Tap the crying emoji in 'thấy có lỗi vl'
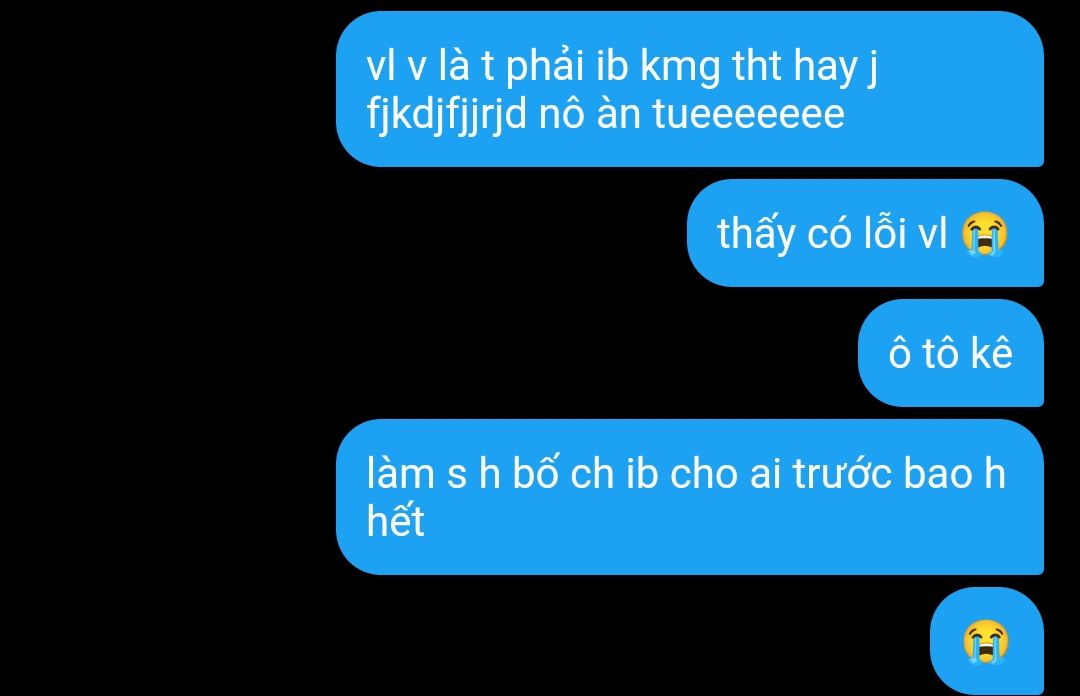1080x696 pixels. (986, 234)
